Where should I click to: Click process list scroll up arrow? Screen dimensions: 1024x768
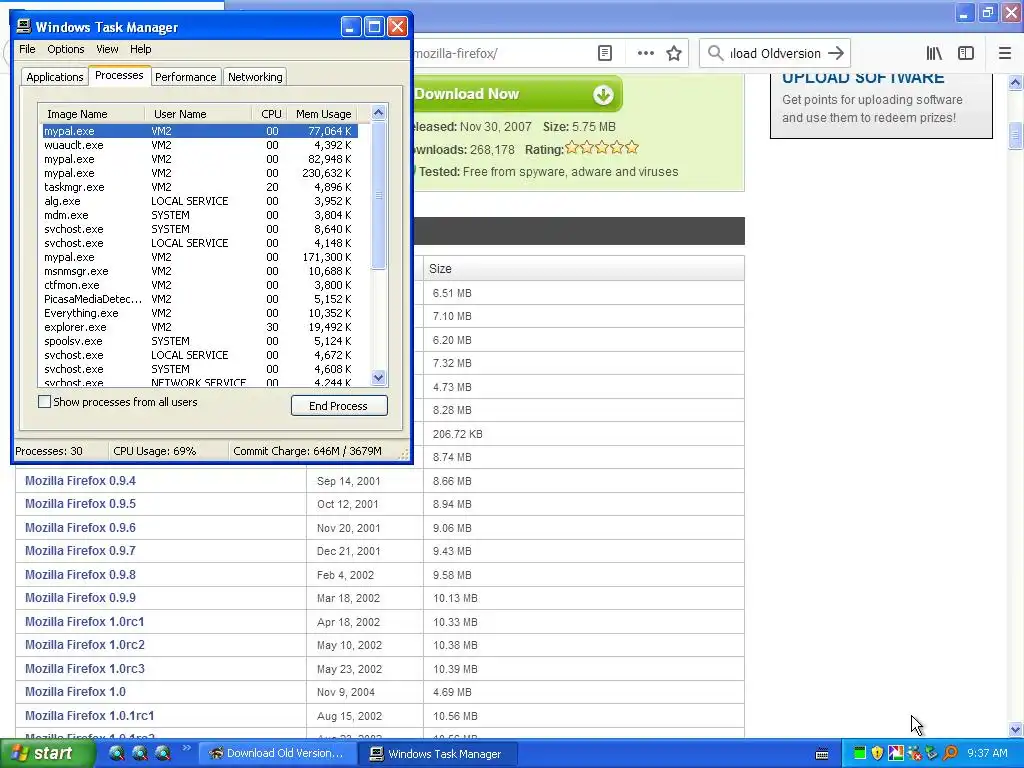coord(378,113)
